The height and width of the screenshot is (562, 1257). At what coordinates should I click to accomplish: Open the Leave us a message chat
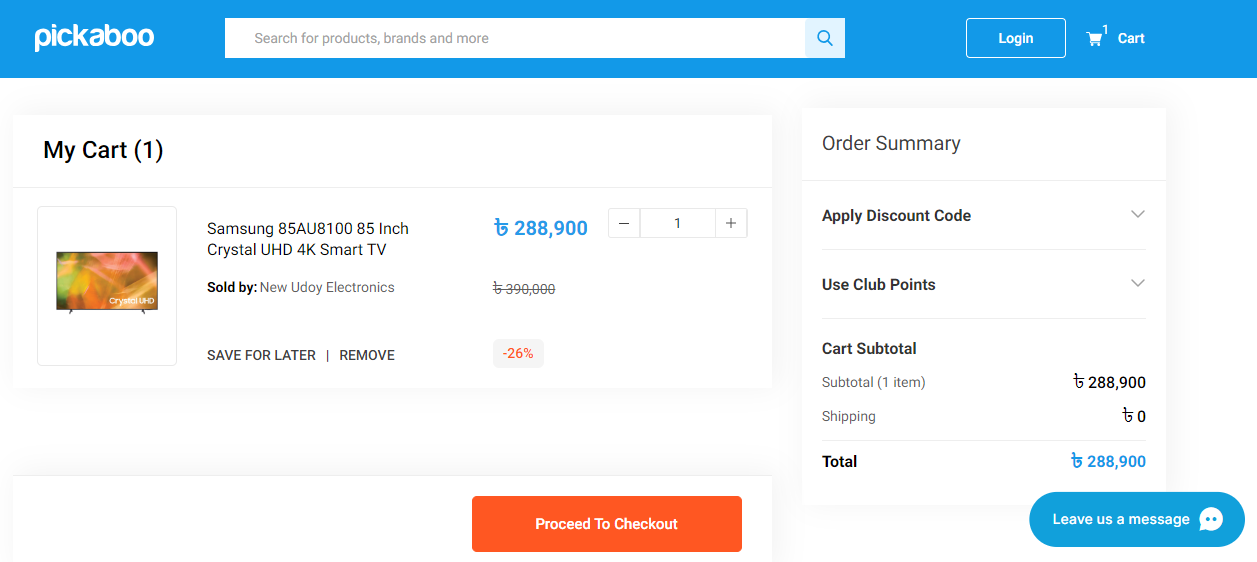point(1120,519)
